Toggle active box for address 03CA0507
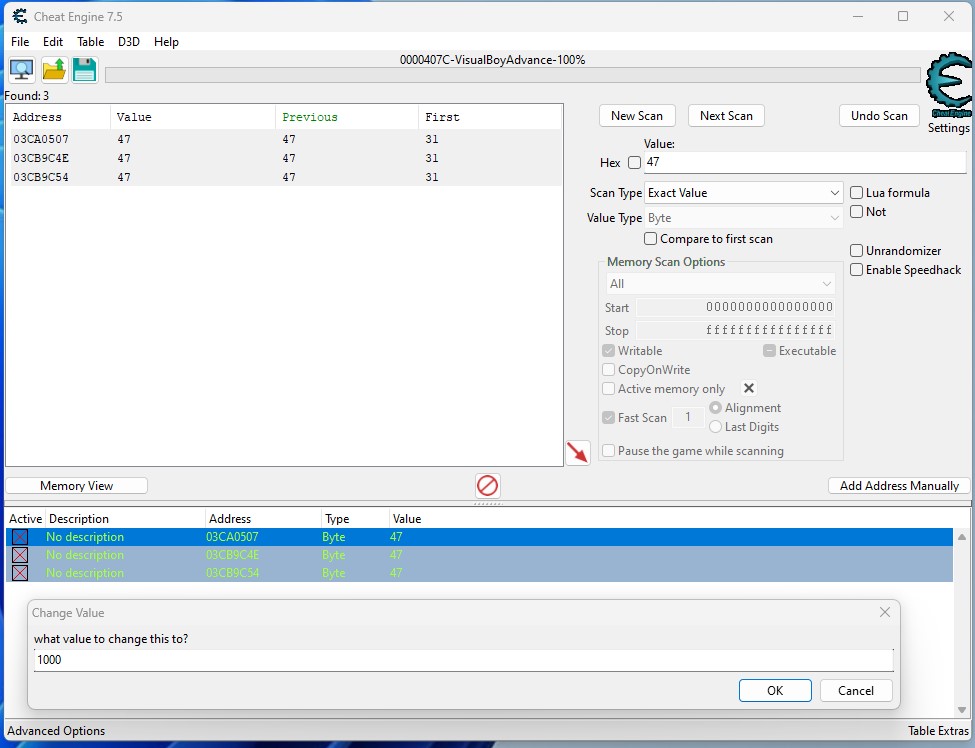This screenshot has width=975, height=748. pyautogui.click(x=19, y=537)
